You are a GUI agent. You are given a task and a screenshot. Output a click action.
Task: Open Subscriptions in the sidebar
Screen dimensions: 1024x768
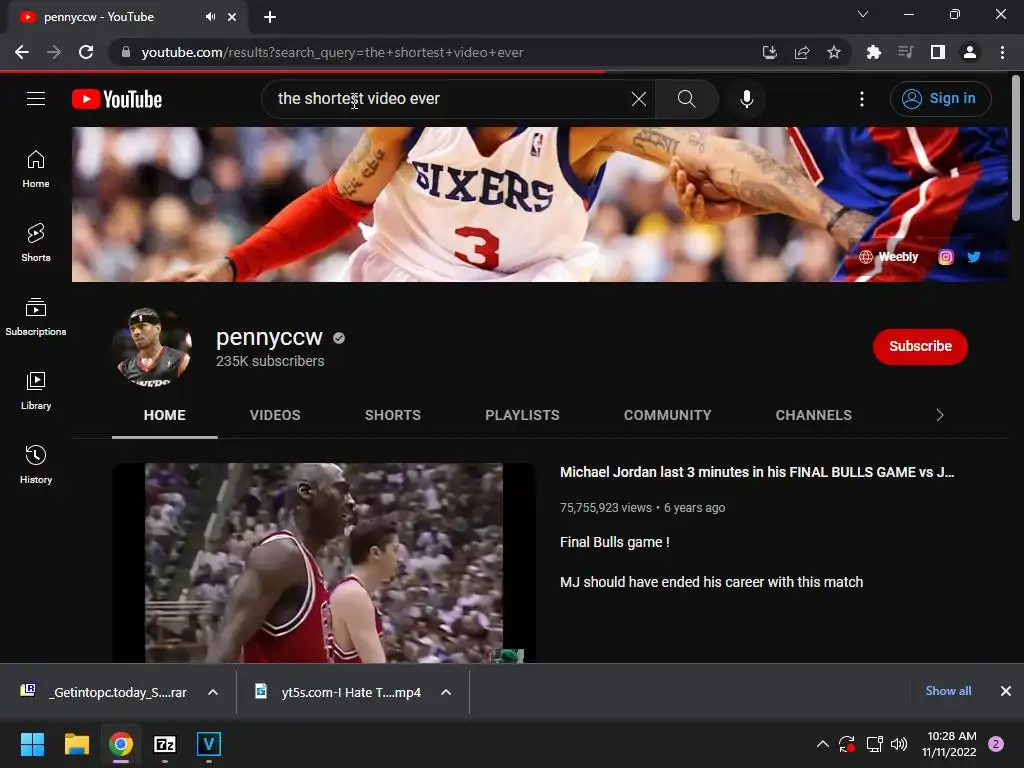36,317
